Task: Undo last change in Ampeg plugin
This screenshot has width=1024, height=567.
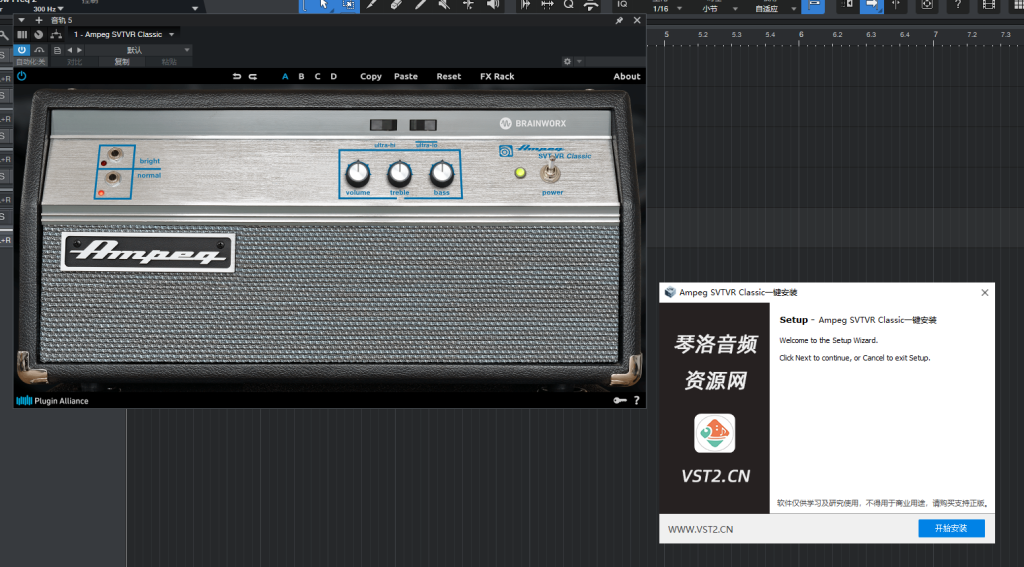Action: coord(237,76)
